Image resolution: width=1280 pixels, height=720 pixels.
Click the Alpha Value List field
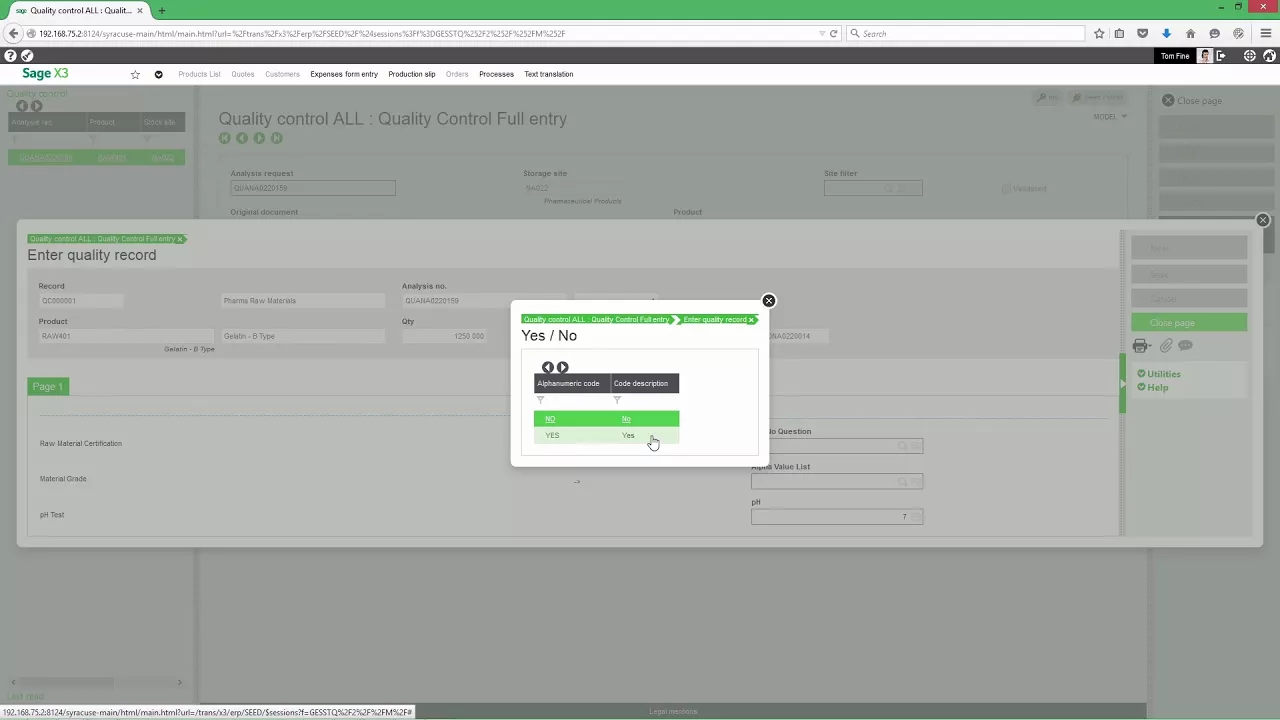[x=837, y=481]
